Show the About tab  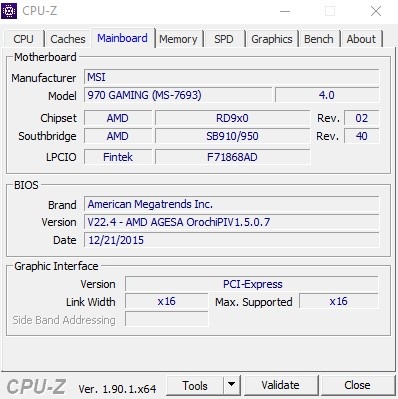pyautogui.click(x=361, y=39)
